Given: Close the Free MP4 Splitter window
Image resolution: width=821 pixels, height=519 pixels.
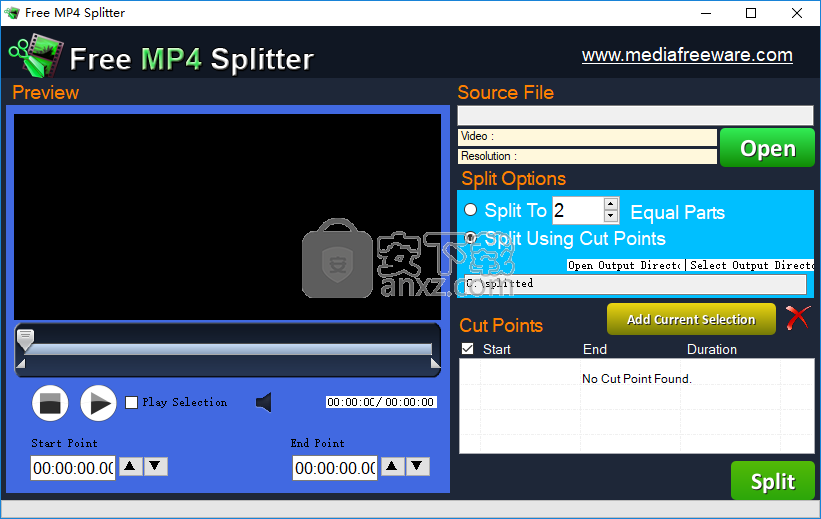Looking at the screenshot, I should (x=796, y=13).
